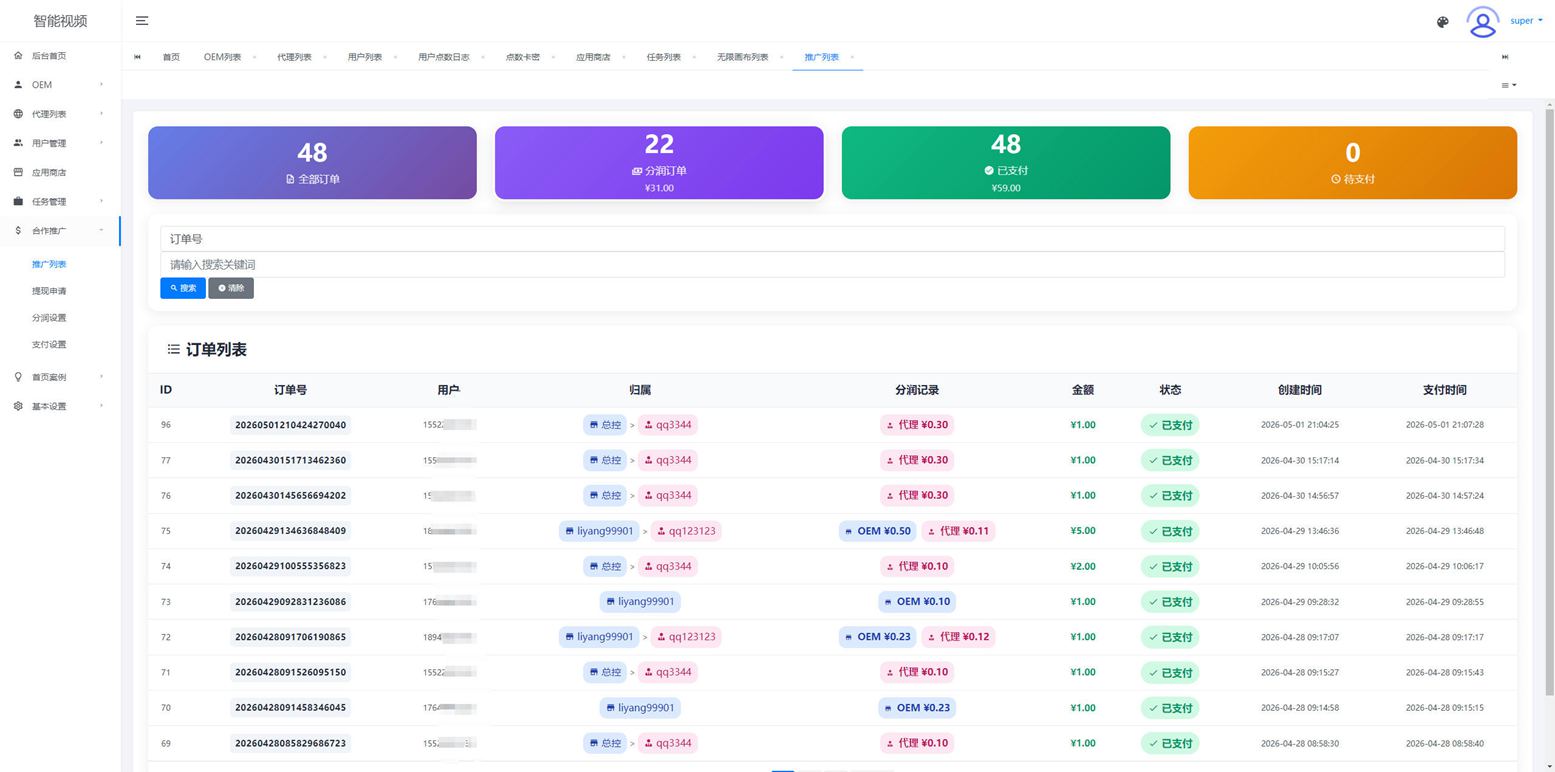
Task: Toggle the sidebar hamburger menu icon
Action: coord(142,21)
